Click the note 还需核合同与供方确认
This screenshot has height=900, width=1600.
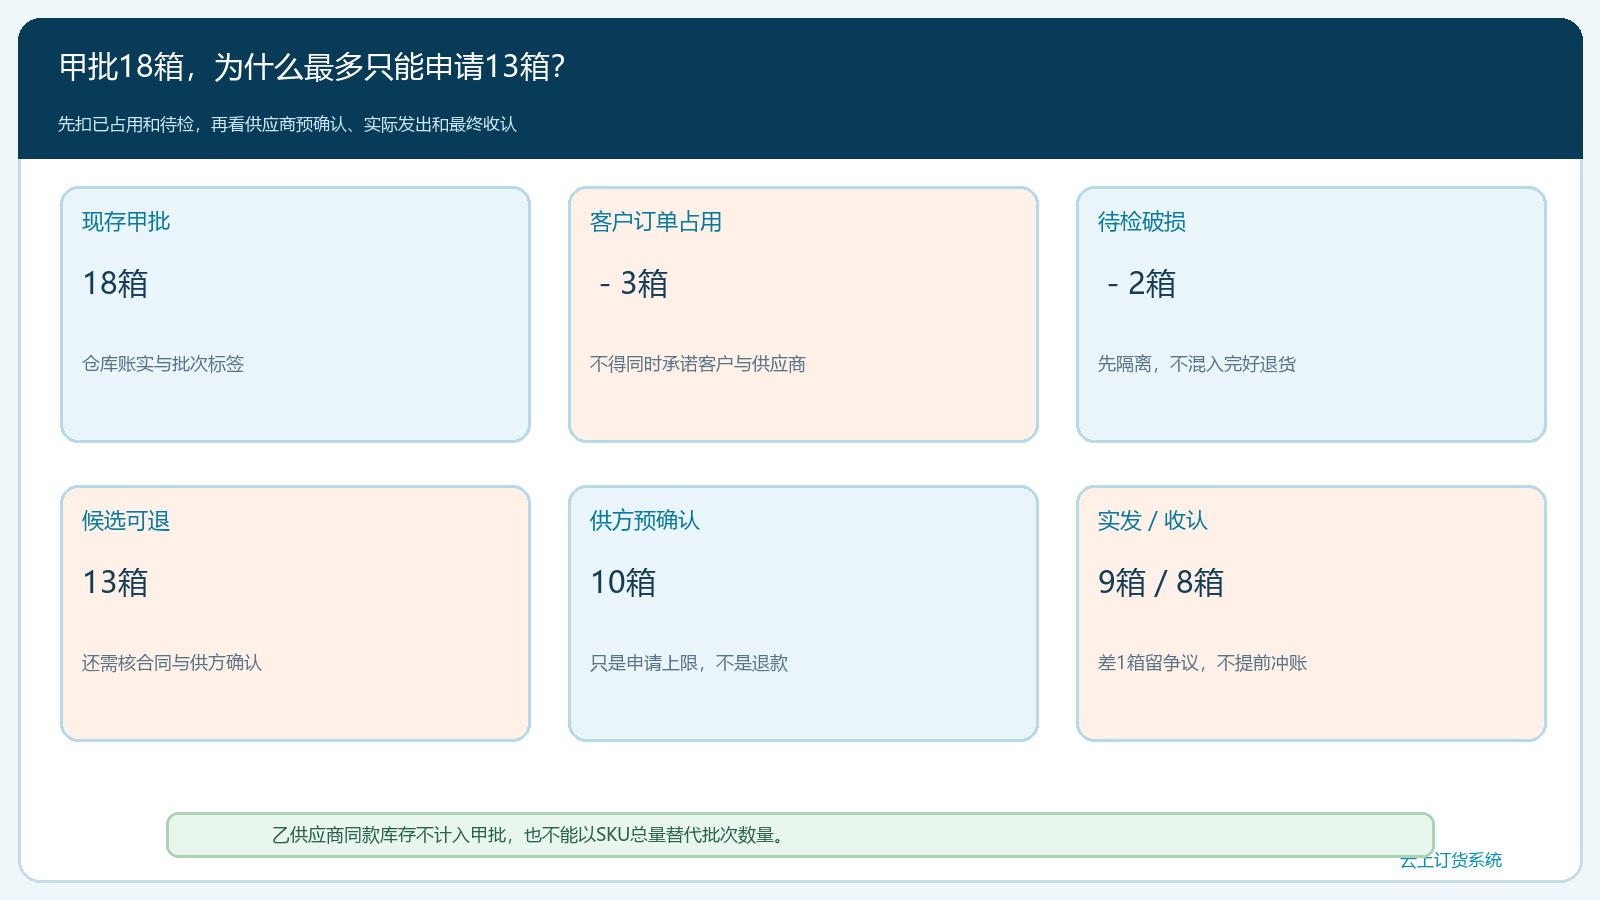[x=172, y=663]
